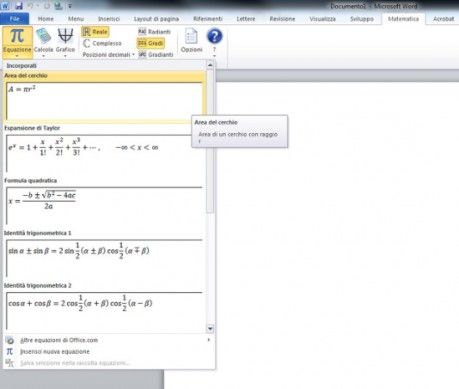Image resolution: width=459 pixels, height=389 pixels.
Task: Insert the Identità trigonometrica 2 equation
Action: (104, 307)
